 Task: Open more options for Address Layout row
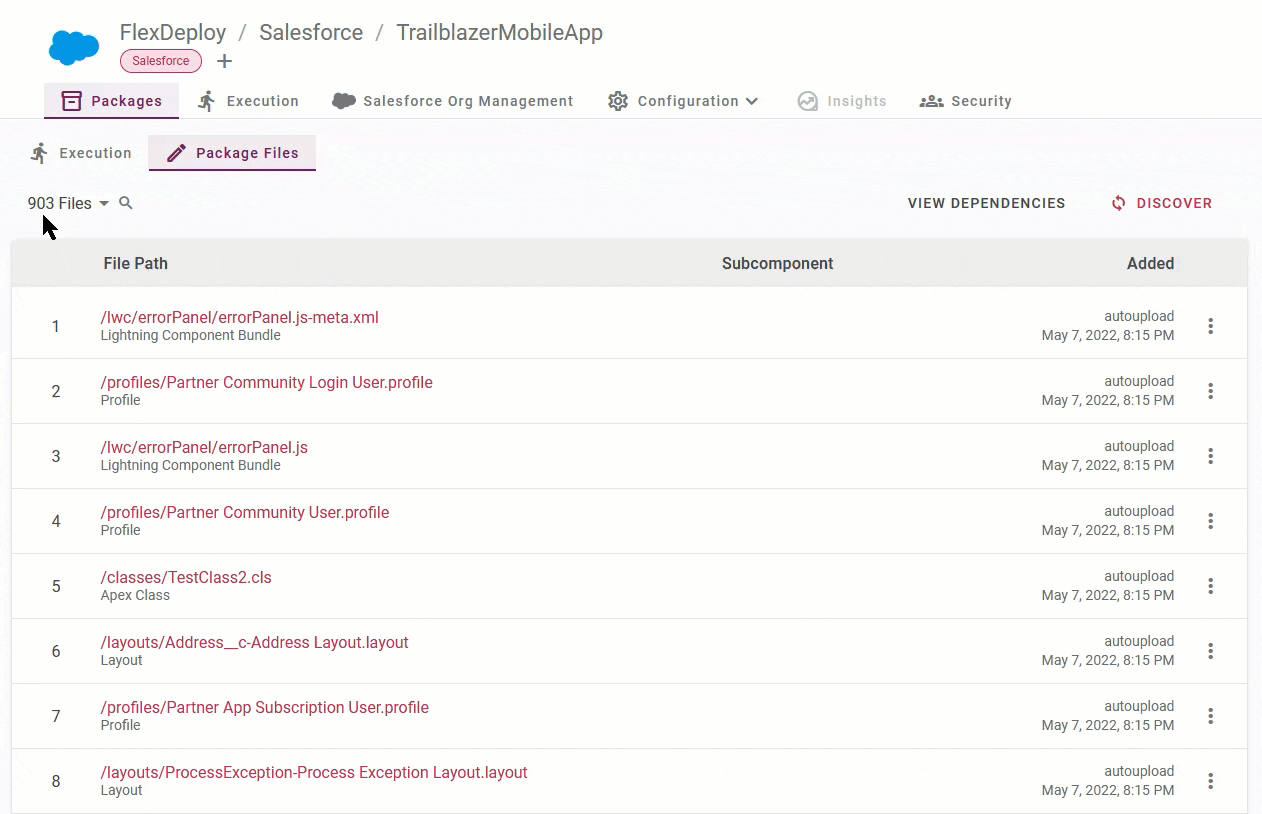1210,651
